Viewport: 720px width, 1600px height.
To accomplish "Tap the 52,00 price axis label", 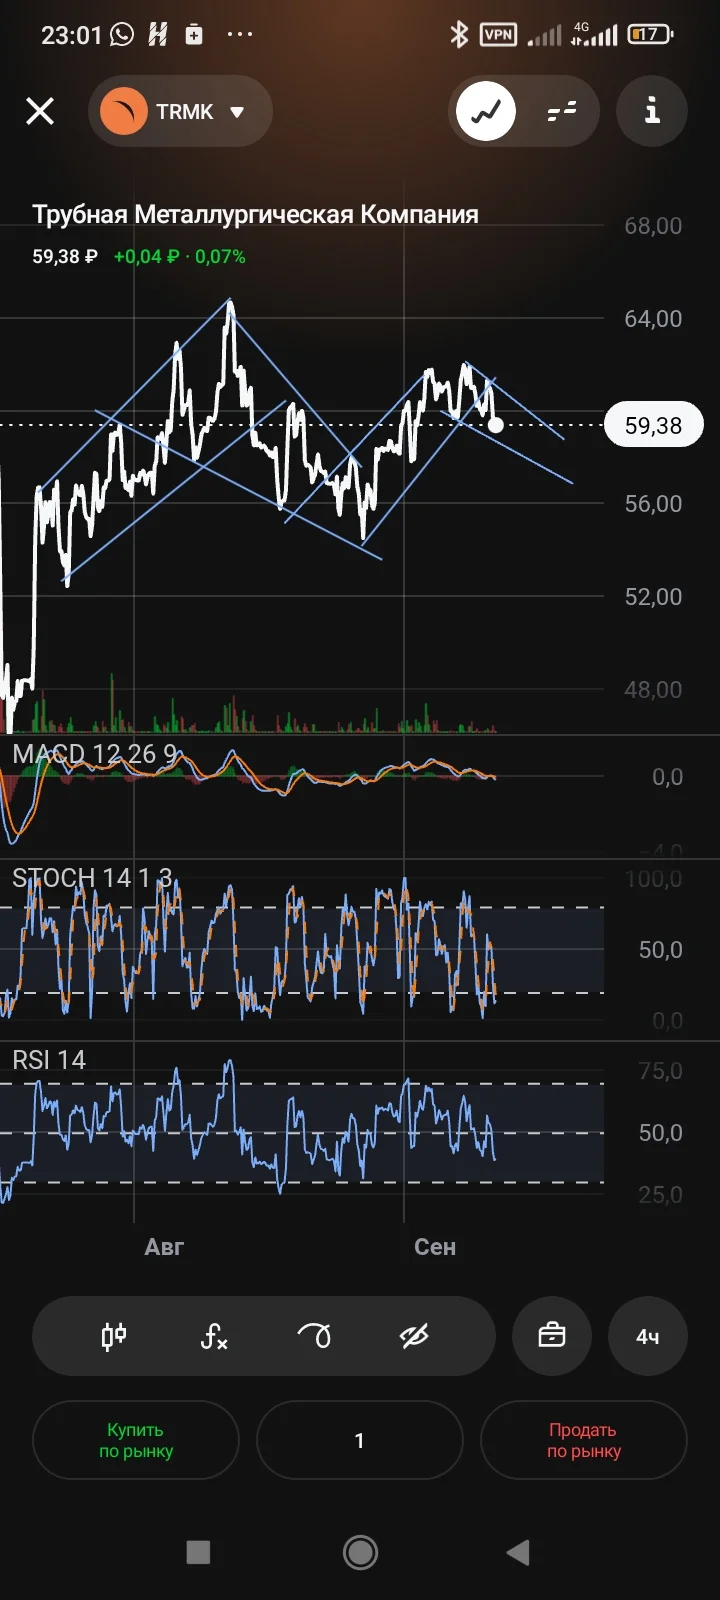I will point(653,597).
